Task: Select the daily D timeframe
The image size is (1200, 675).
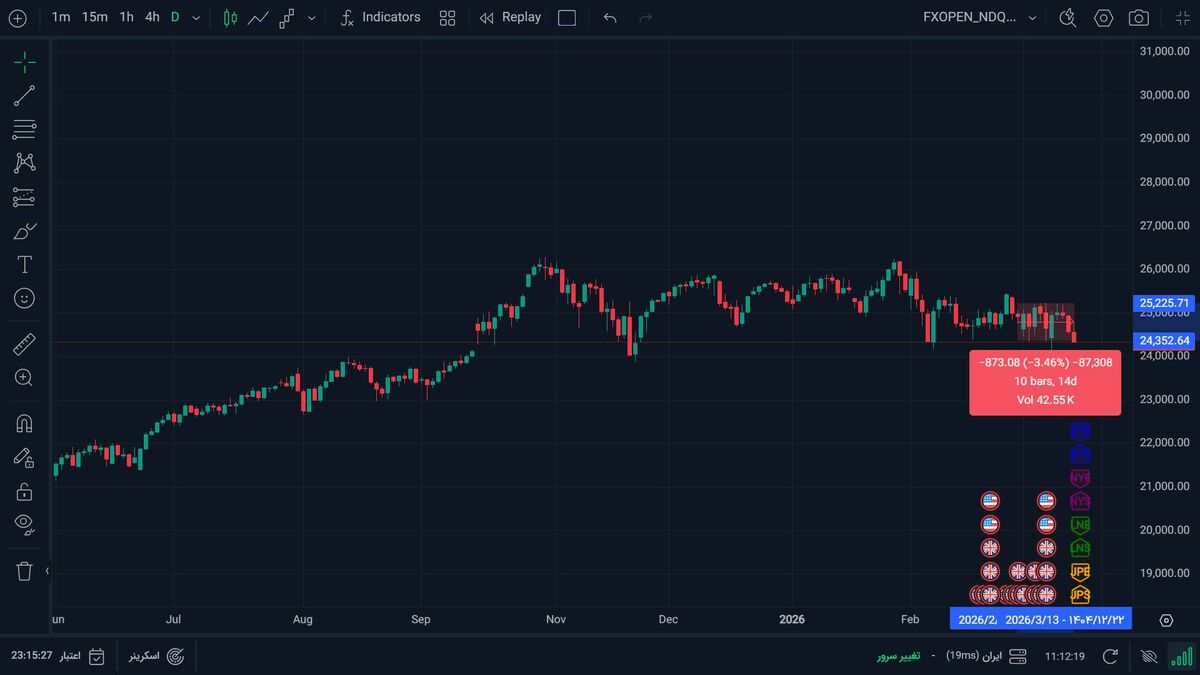Action: click(x=175, y=17)
